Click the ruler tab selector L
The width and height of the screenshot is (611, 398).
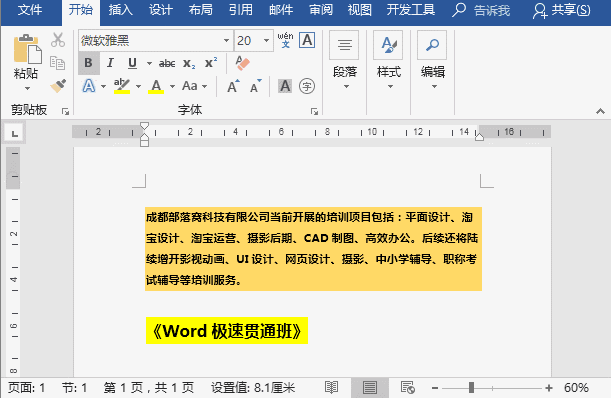tap(15, 134)
